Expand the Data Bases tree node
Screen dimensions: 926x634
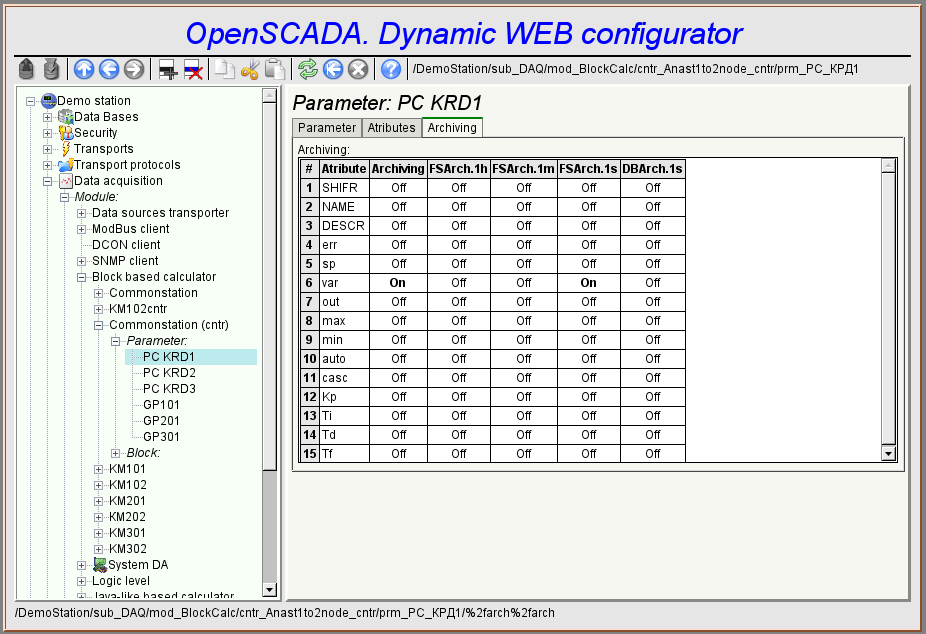pos(48,117)
